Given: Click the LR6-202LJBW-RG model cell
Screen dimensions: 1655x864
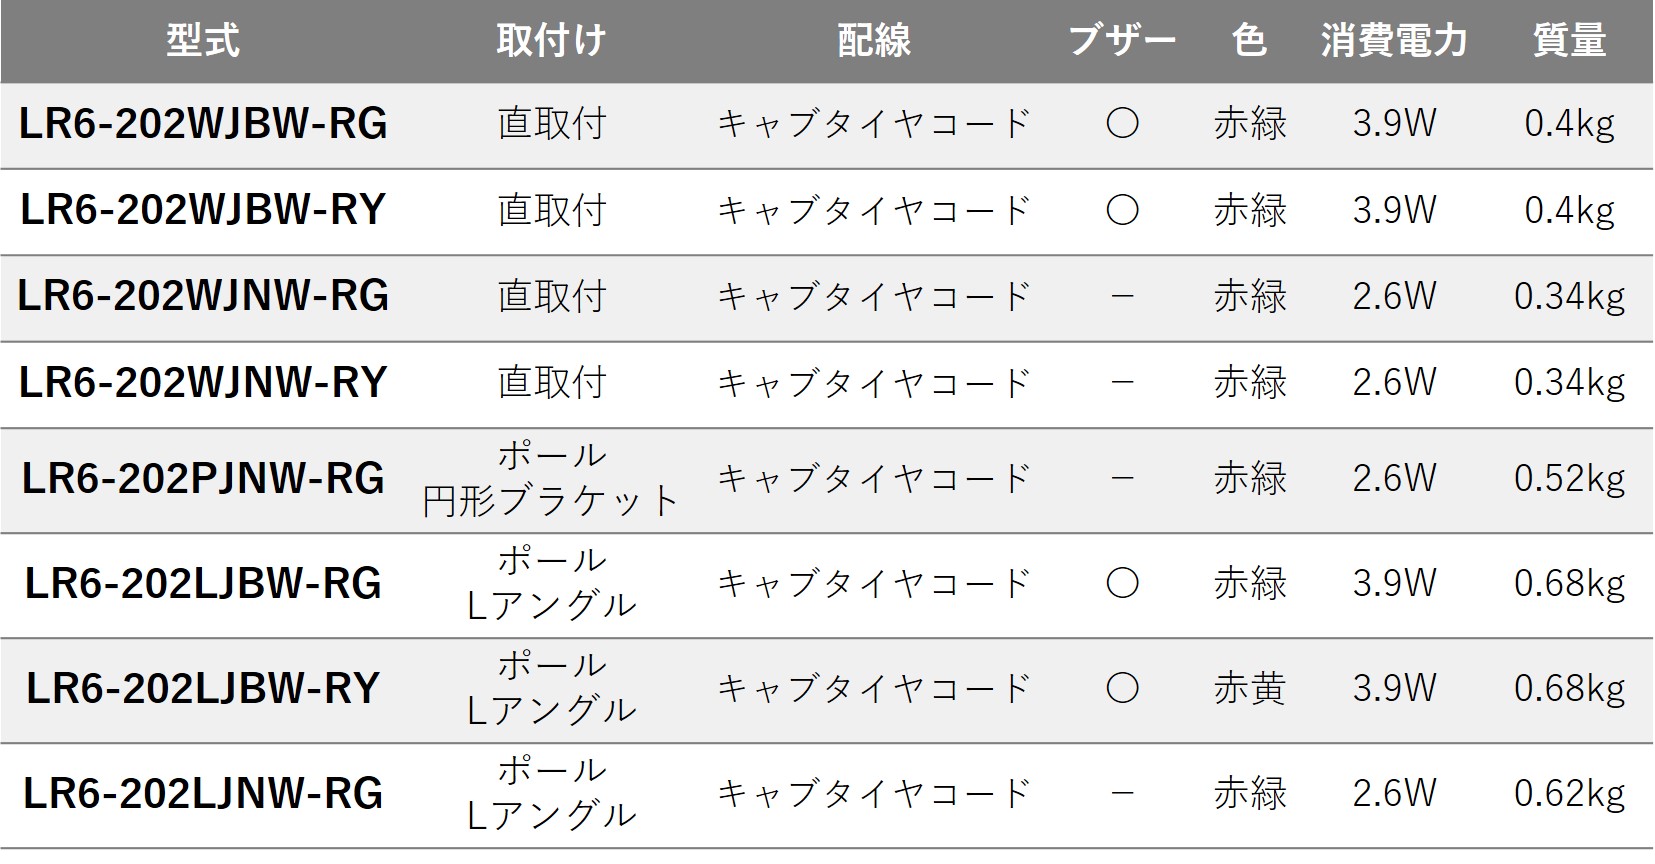Looking at the screenshot, I should pos(203,584).
